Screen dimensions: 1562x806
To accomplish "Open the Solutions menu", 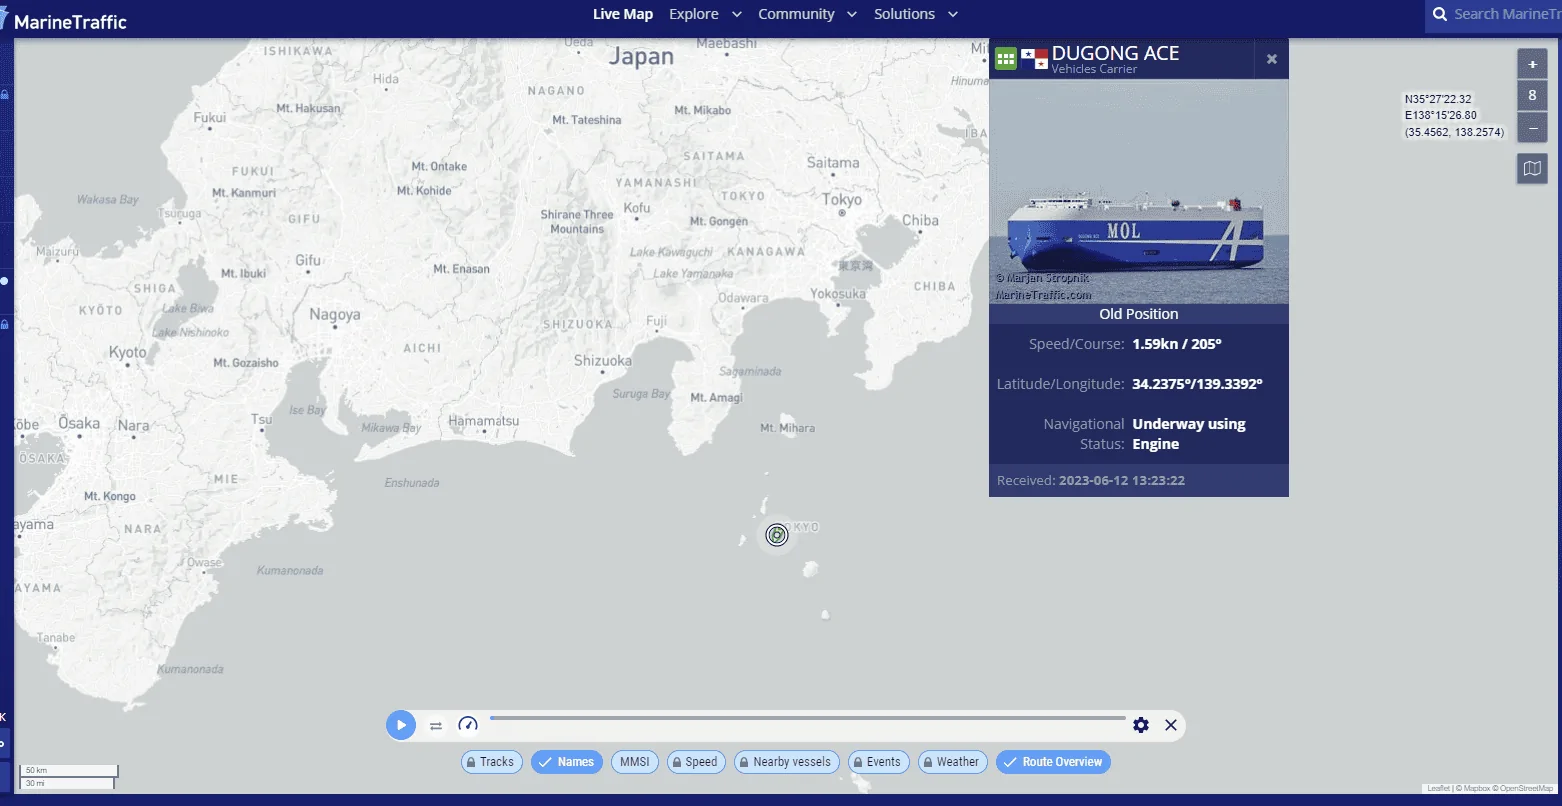I will [904, 14].
